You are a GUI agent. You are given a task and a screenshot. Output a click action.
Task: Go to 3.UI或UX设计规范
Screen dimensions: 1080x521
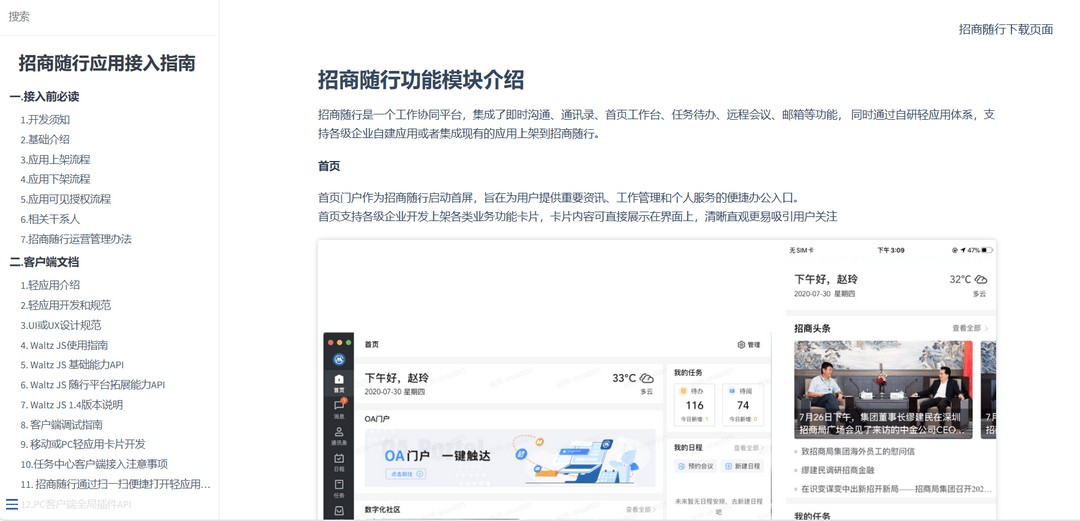click(x=61, y=325)
